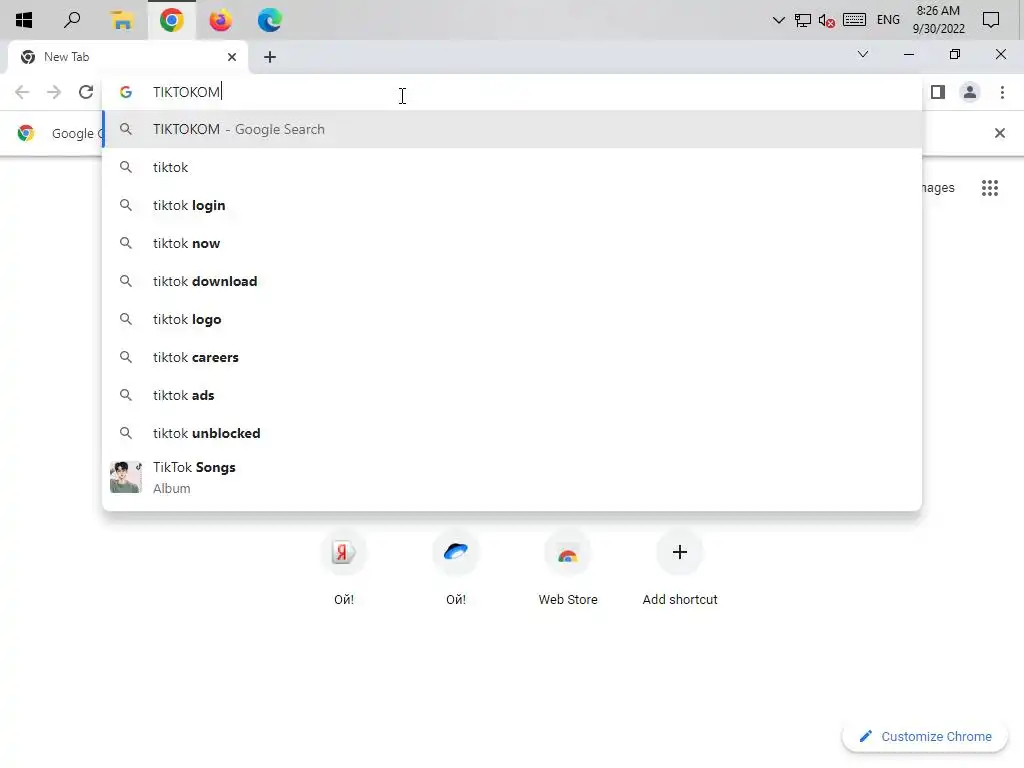This screenshot has width=1024, height=768.
Task: Open the Yandex 'Ой!' shortcut
Action: coord(344,567)
